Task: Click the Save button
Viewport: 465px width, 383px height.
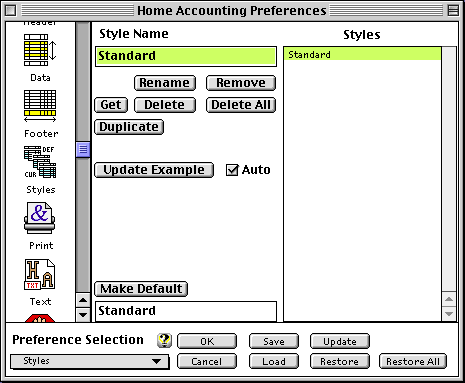Action: point(274,341)
